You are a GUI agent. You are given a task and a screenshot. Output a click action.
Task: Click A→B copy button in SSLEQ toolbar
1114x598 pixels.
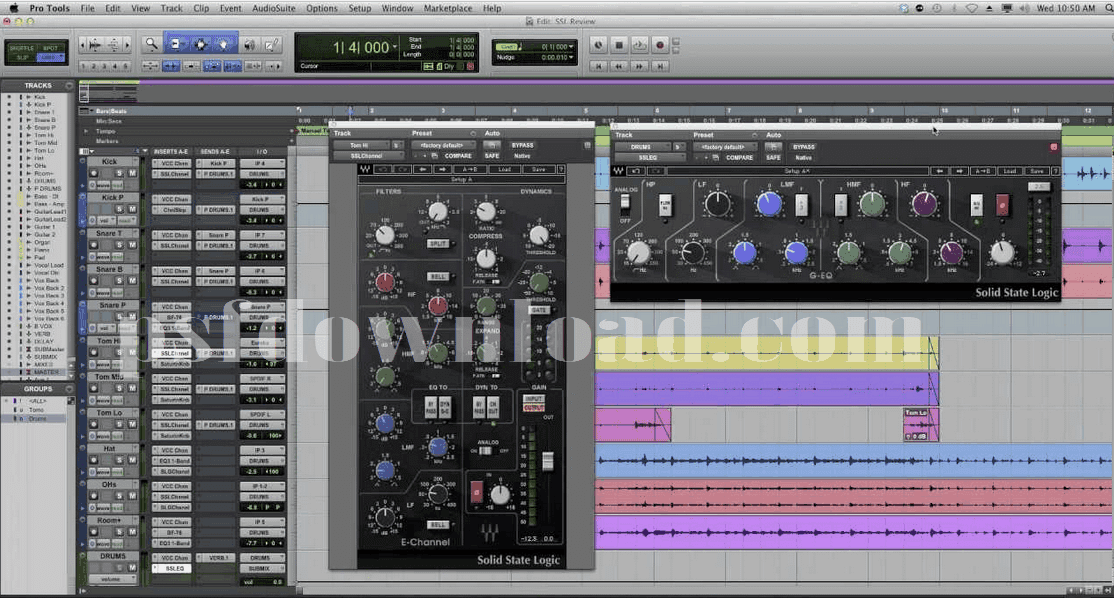[x=984, y=171]
